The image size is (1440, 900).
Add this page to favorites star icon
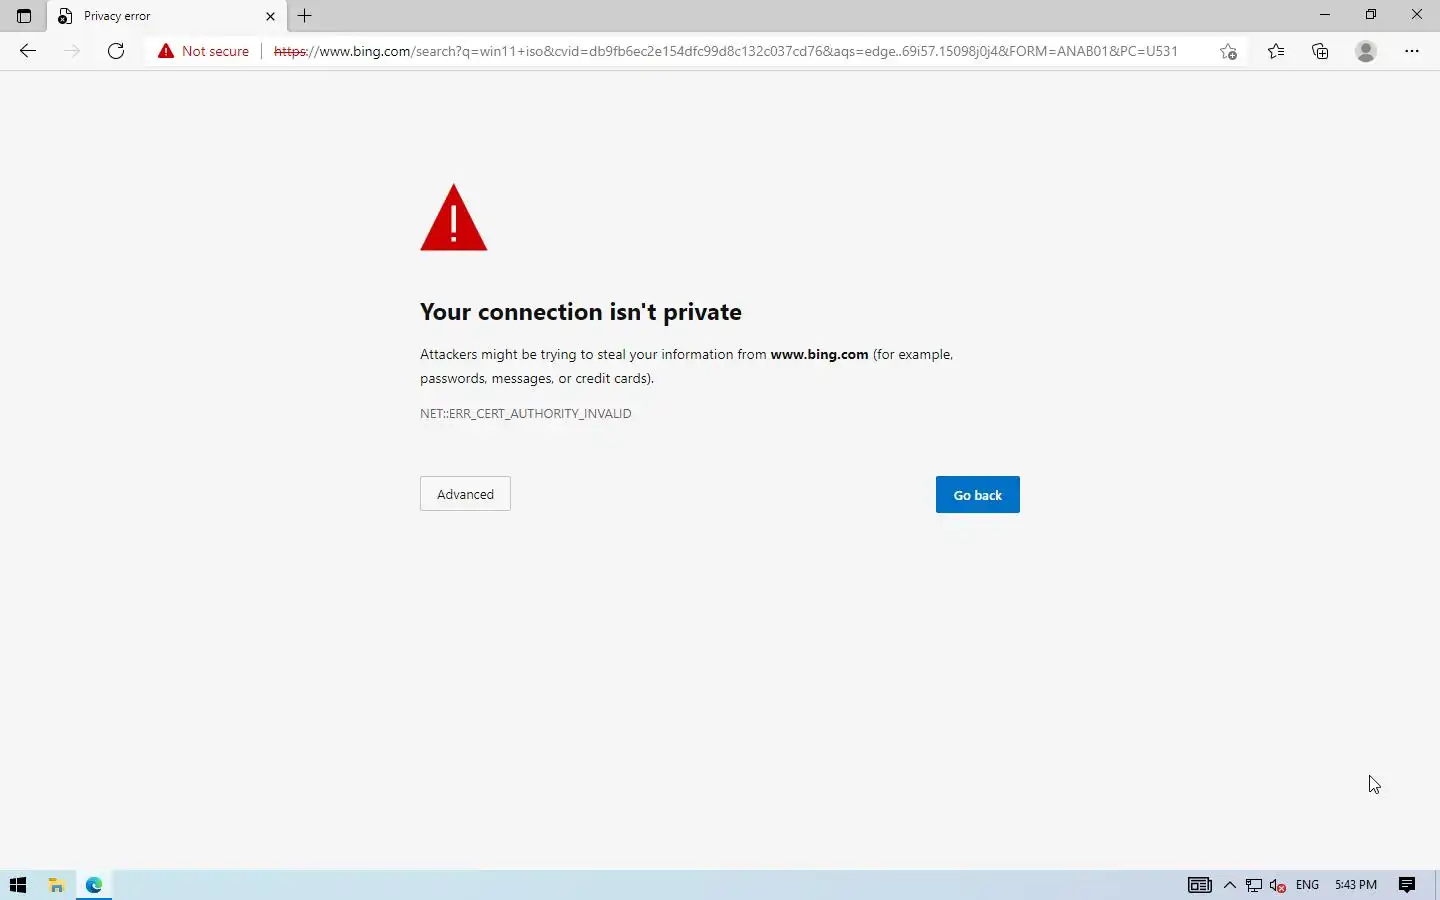click(1228, 51)
